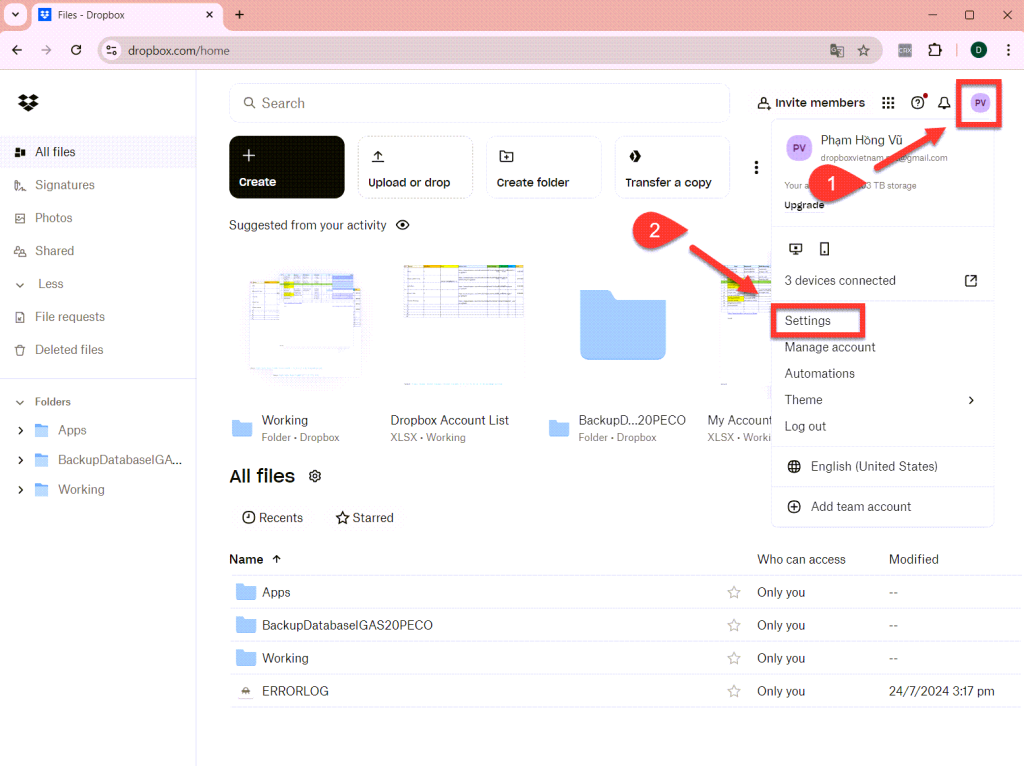Star the Apps folder
The height and width of the screenshot is (766, 1024).
733,592
